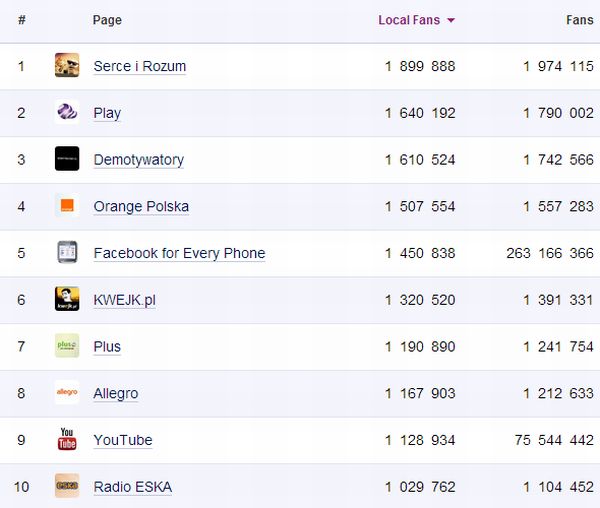The image size is (600, 508).
Task: Click the YouTube logo icon
Action: [x=67, y=439]
